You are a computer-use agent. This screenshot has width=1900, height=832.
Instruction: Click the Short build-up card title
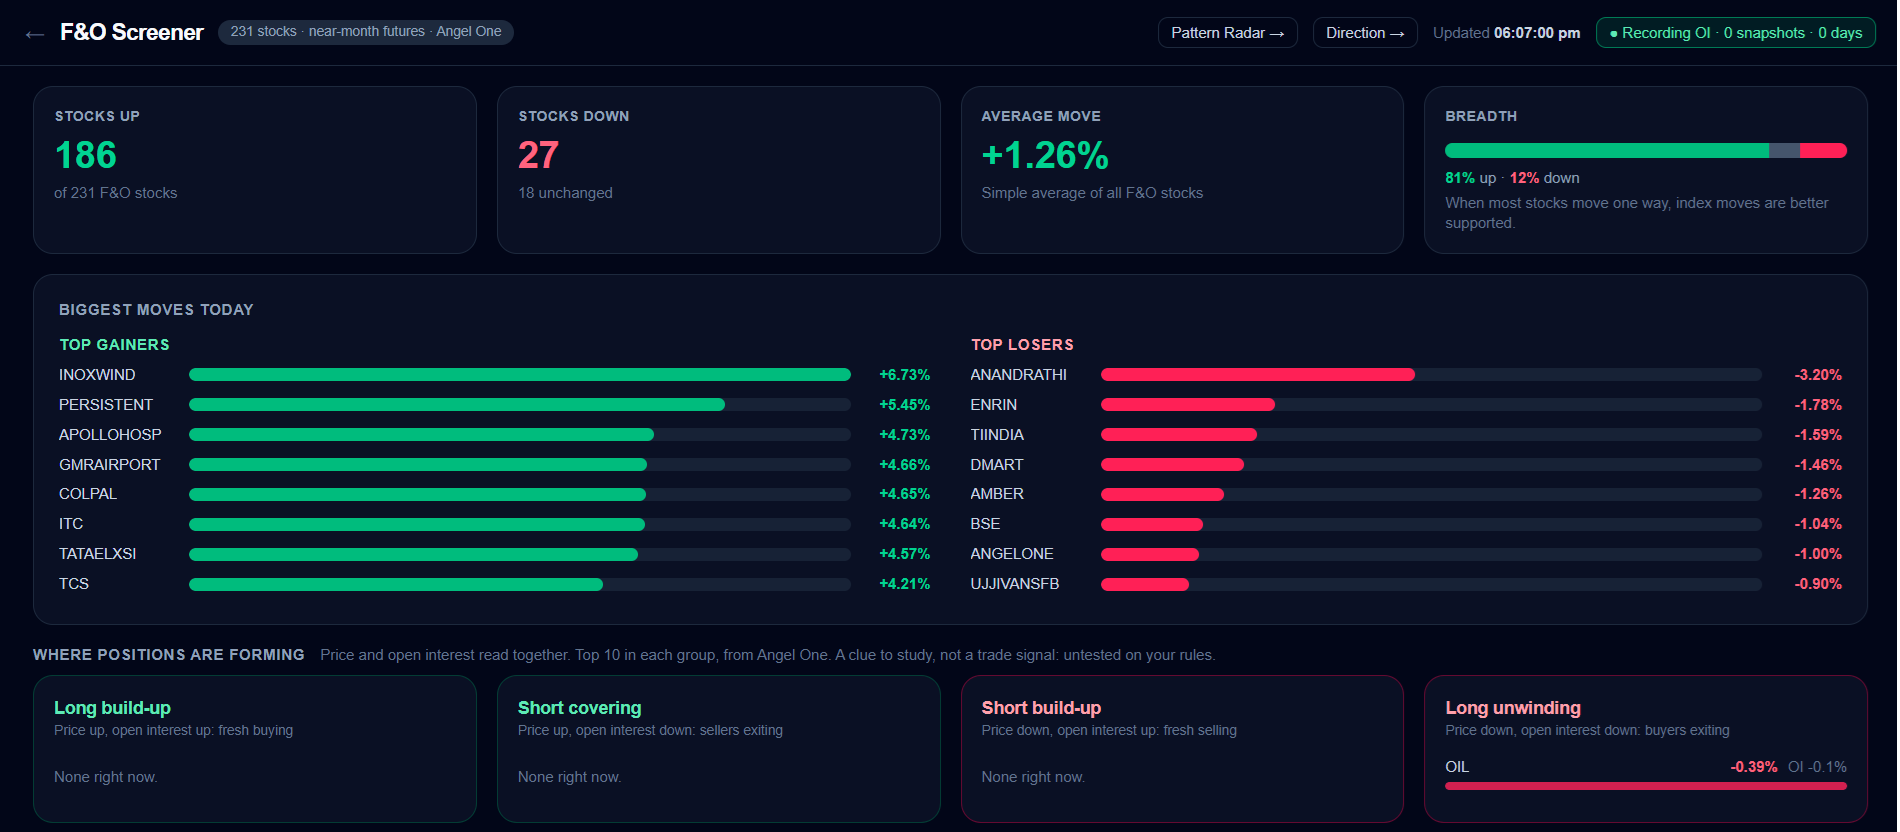tap(1041, 708)
